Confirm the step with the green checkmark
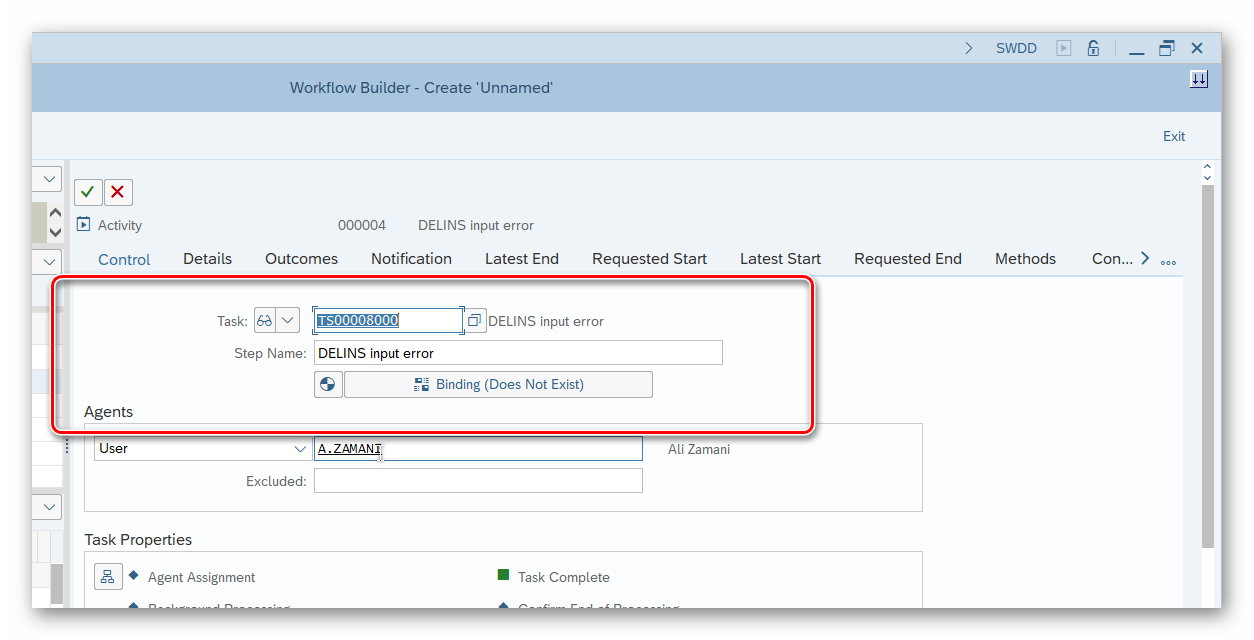1254x640 pixels. click(x=88, y=192)
